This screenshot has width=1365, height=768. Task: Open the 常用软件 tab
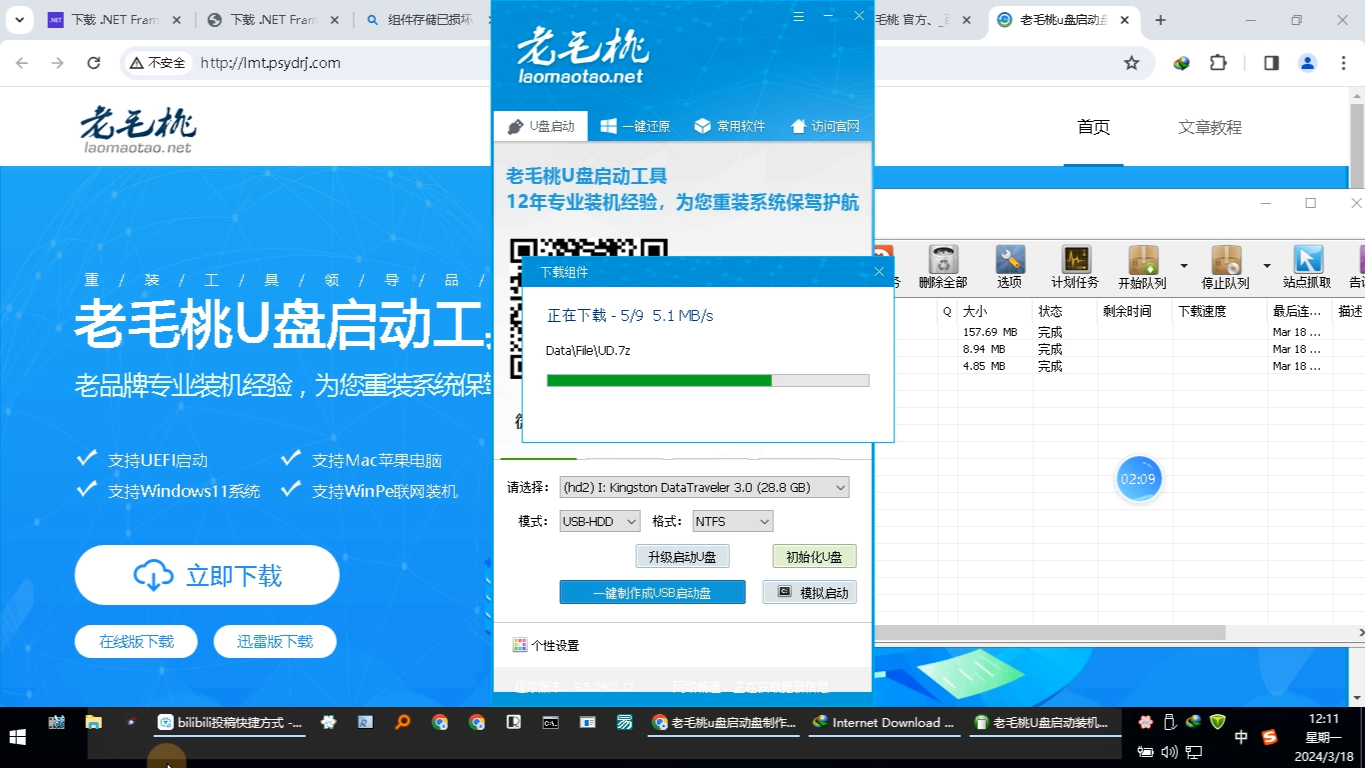tap(730, 126)
